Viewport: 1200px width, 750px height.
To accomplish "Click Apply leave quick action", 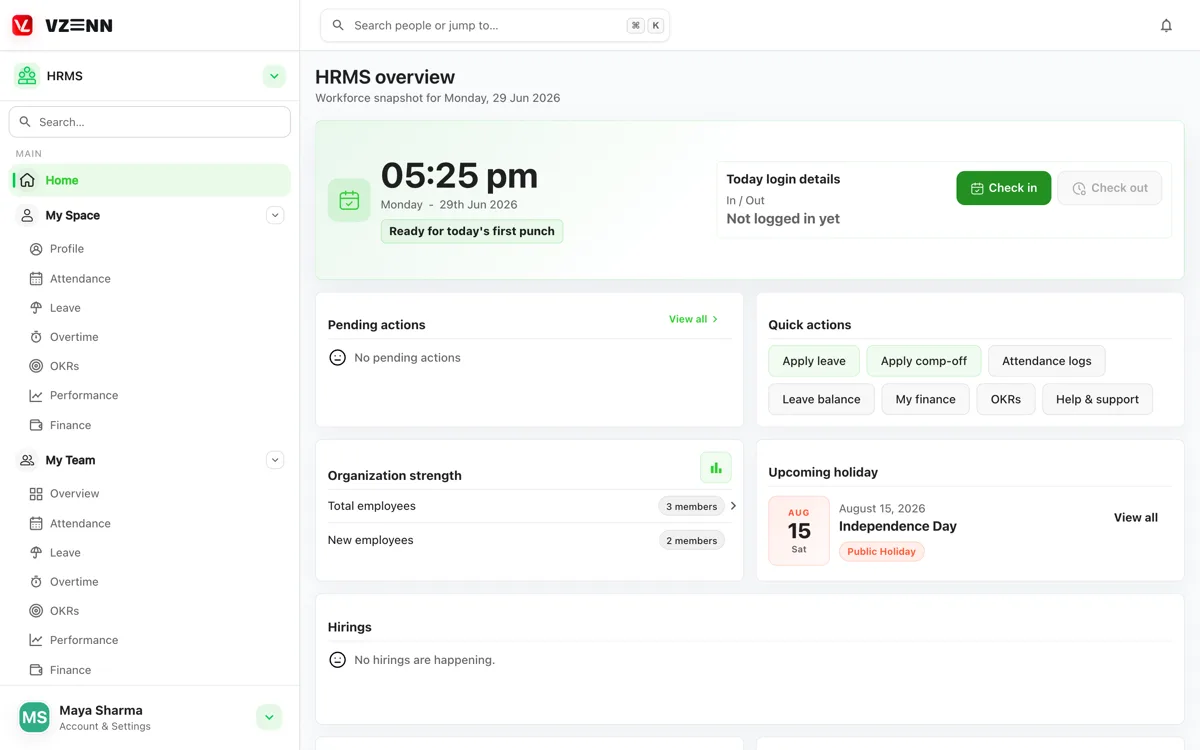I will 814,361.
